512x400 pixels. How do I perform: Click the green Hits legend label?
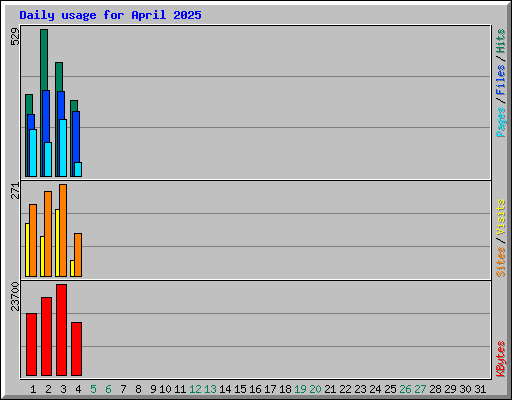[x=500, y=41]
